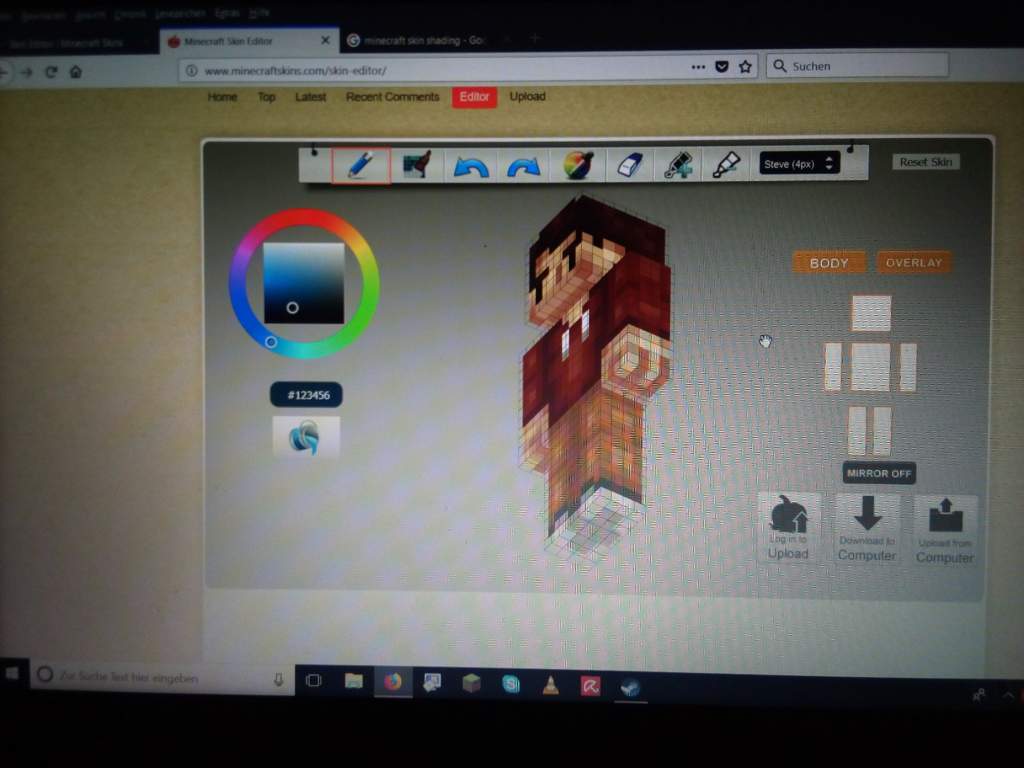The width and height of the screenshot is (1024, 768).
Task: Toggle the left-hand leg part visibility
Action: [857, 430]
